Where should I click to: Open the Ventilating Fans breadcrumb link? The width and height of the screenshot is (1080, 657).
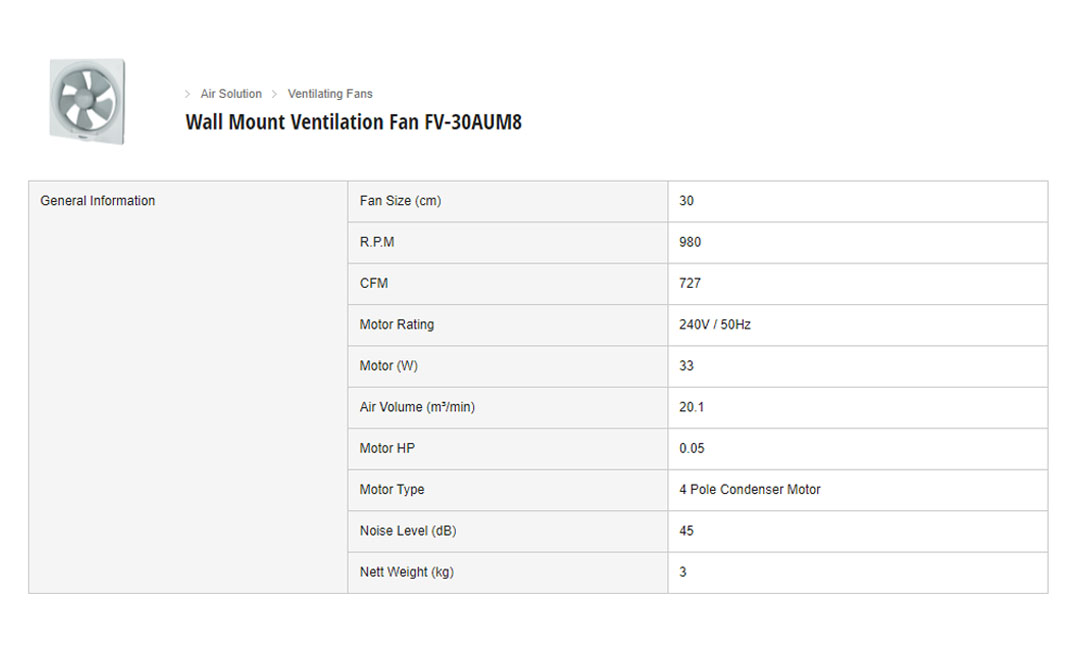(330, 94)
